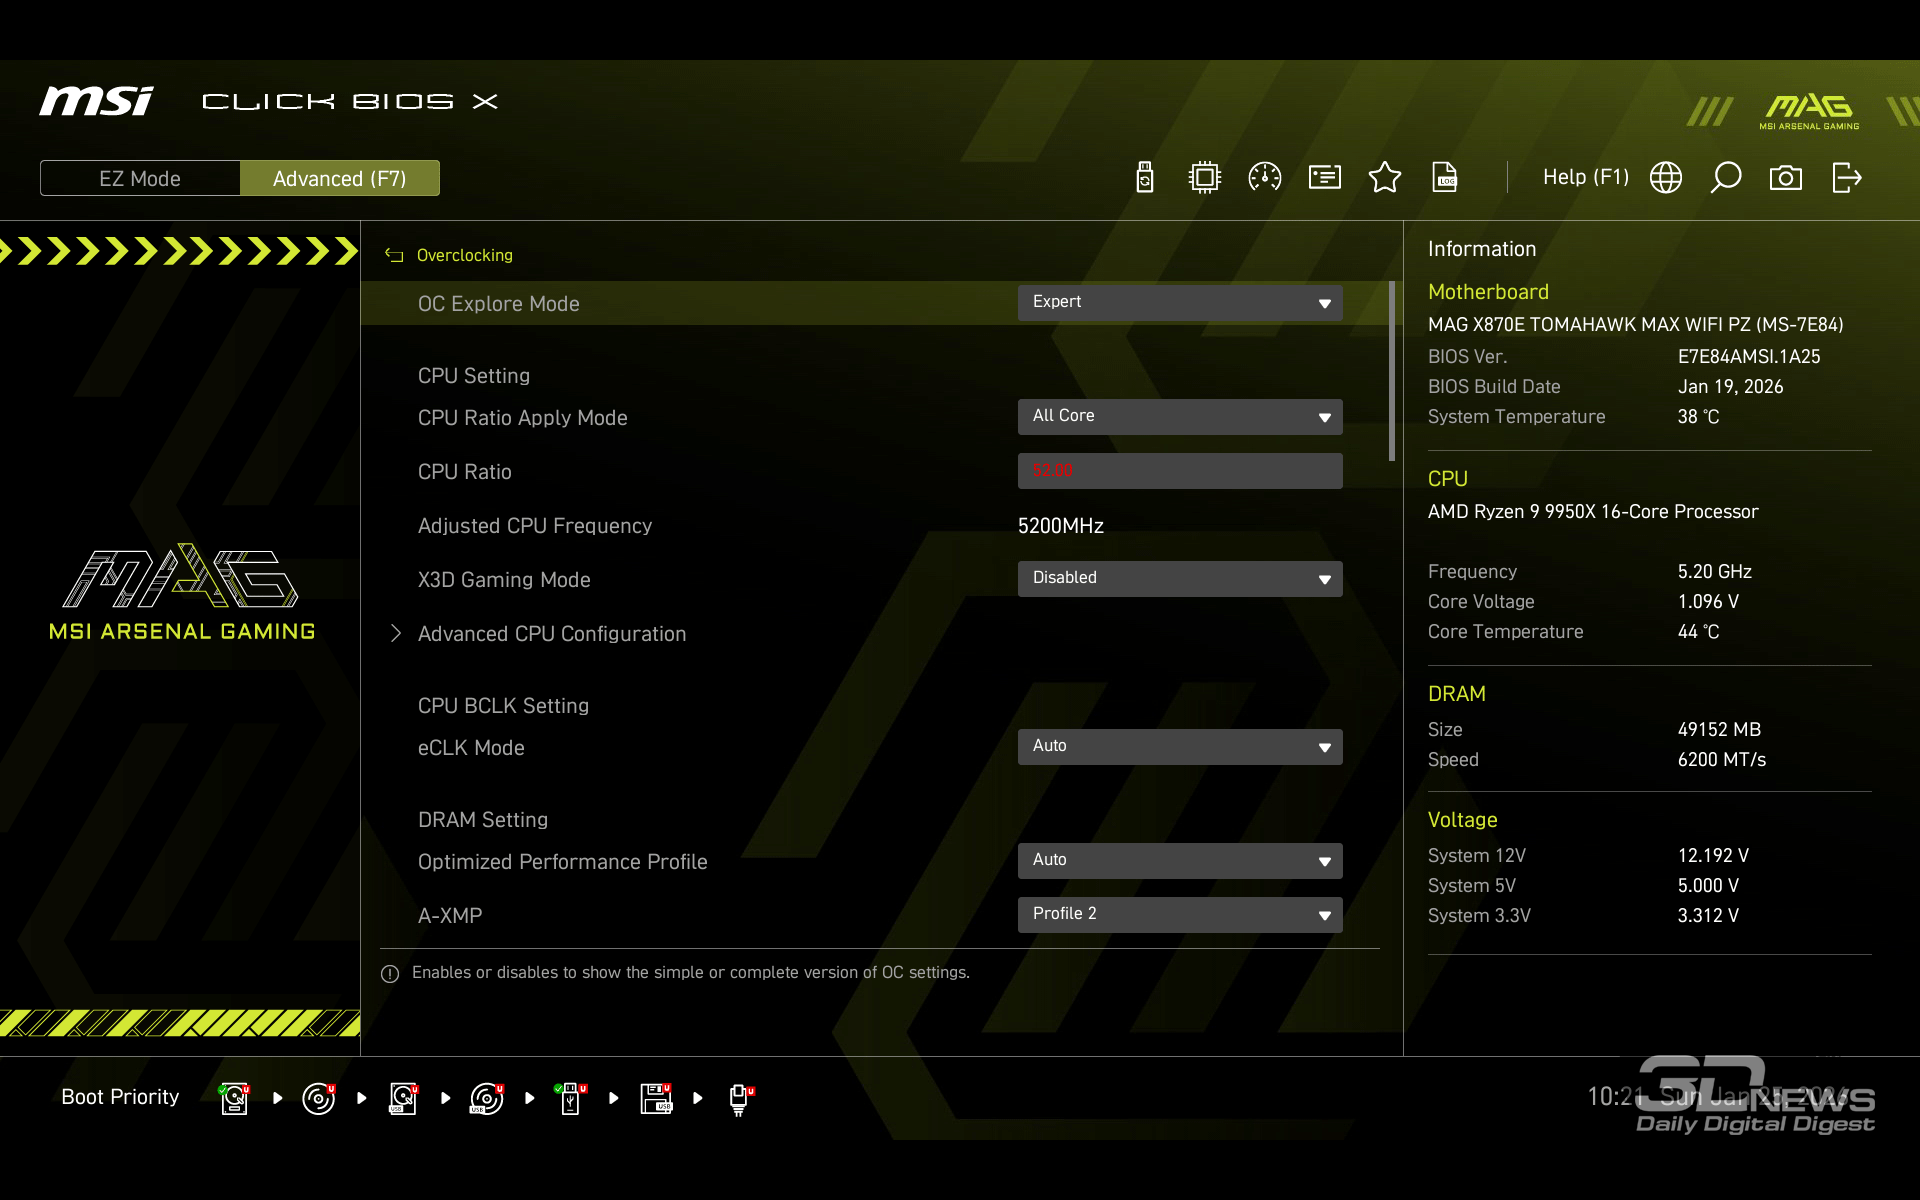Click the CPU Ratio input field
The height and width of the screenshot is (1200, 1920).
(x=1180, y=471)
